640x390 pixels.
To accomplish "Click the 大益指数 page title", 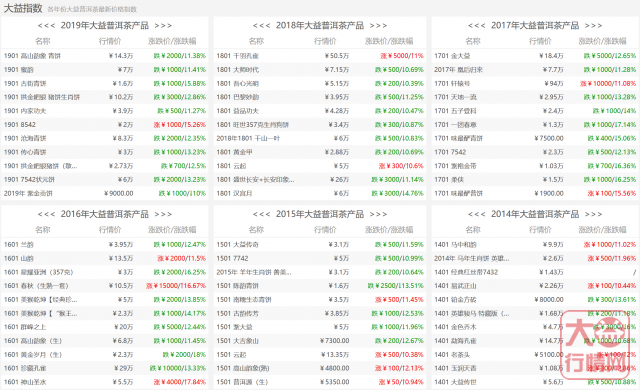I will 23,8.
